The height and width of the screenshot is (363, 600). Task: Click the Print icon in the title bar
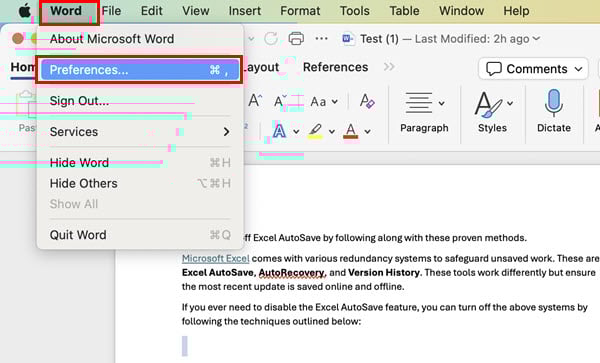pos(296,39)
